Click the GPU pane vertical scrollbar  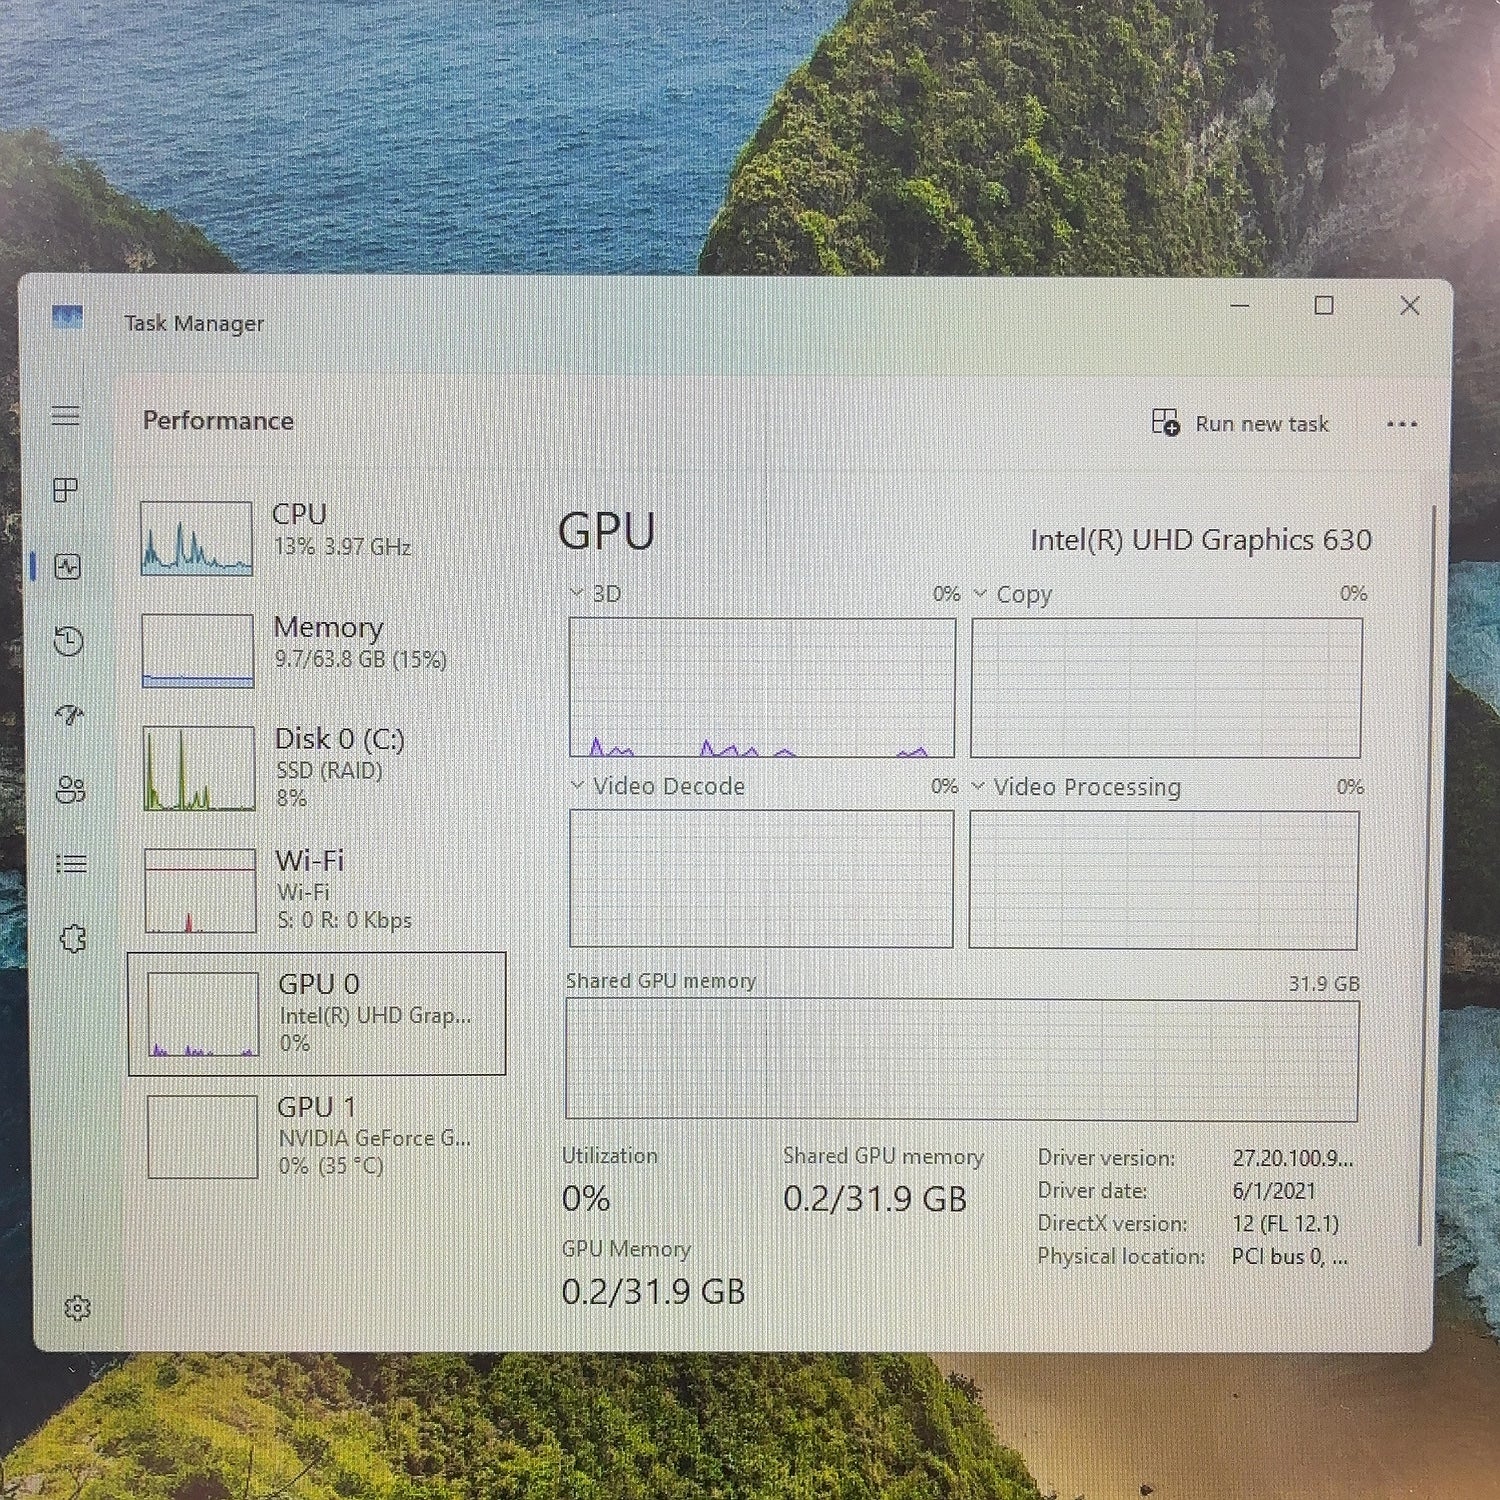point(1429,875)
